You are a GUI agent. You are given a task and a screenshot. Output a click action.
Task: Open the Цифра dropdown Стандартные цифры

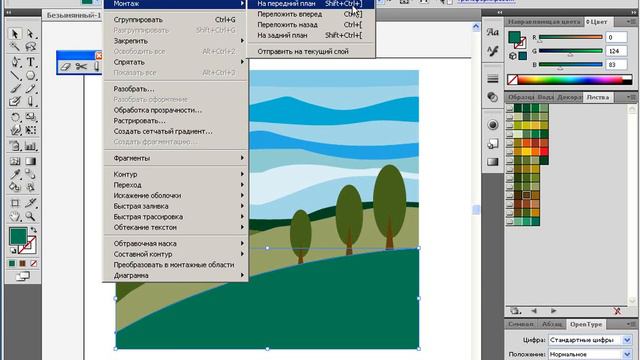[590, 340]
